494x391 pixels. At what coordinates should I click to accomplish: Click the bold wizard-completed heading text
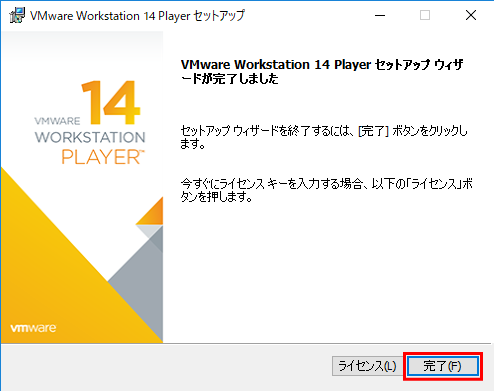coord(322,71)
